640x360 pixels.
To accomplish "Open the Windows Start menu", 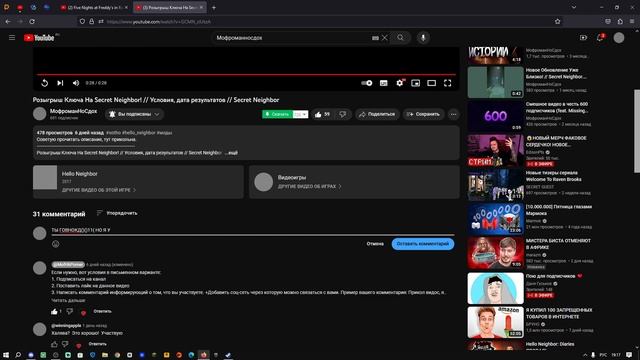I will [6, 355].
